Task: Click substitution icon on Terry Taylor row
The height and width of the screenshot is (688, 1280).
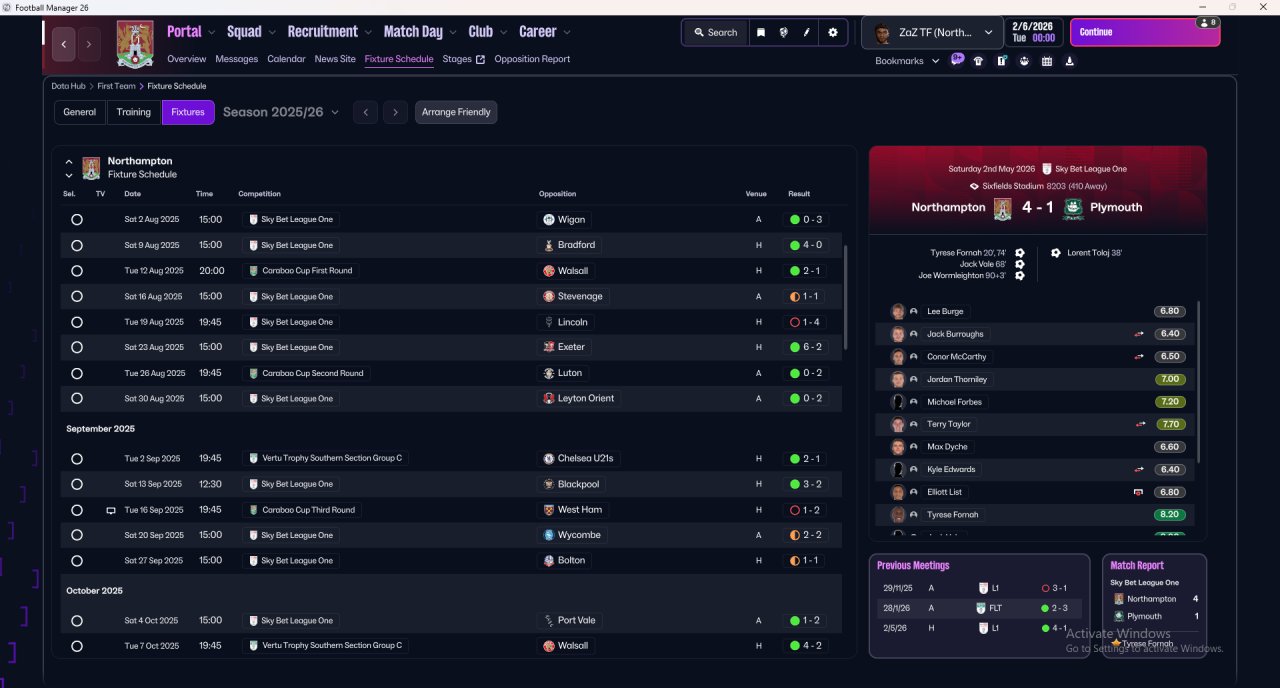Action: (x=1139, y=424)
